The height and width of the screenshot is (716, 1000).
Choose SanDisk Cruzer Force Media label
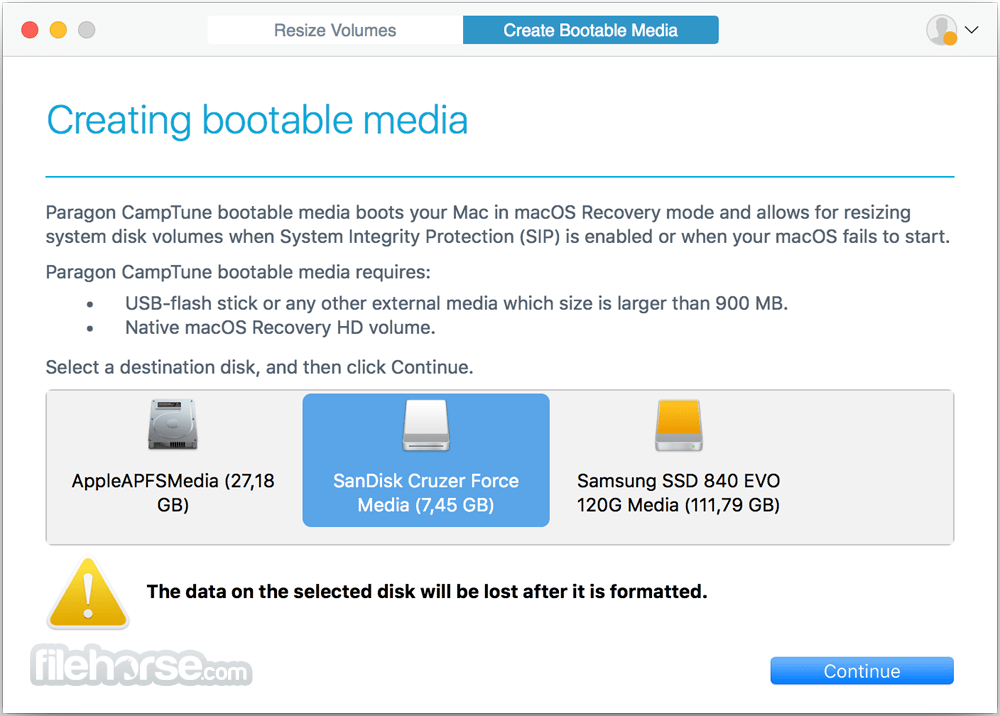[x=426, y=492]
